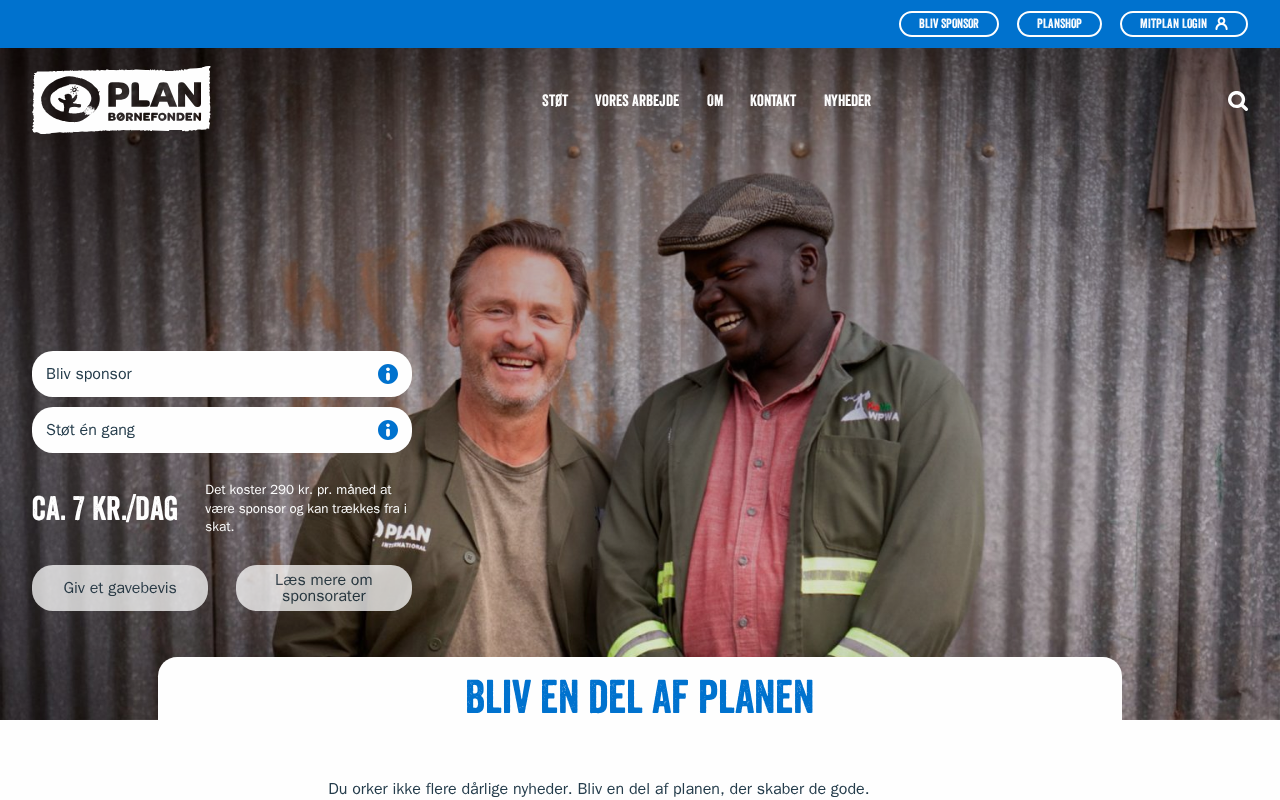Image resolution: width=1280 pixels, height=800 pixels.
Task: Open the Vores arbejde menu
Action: click(x=637, y=101)
